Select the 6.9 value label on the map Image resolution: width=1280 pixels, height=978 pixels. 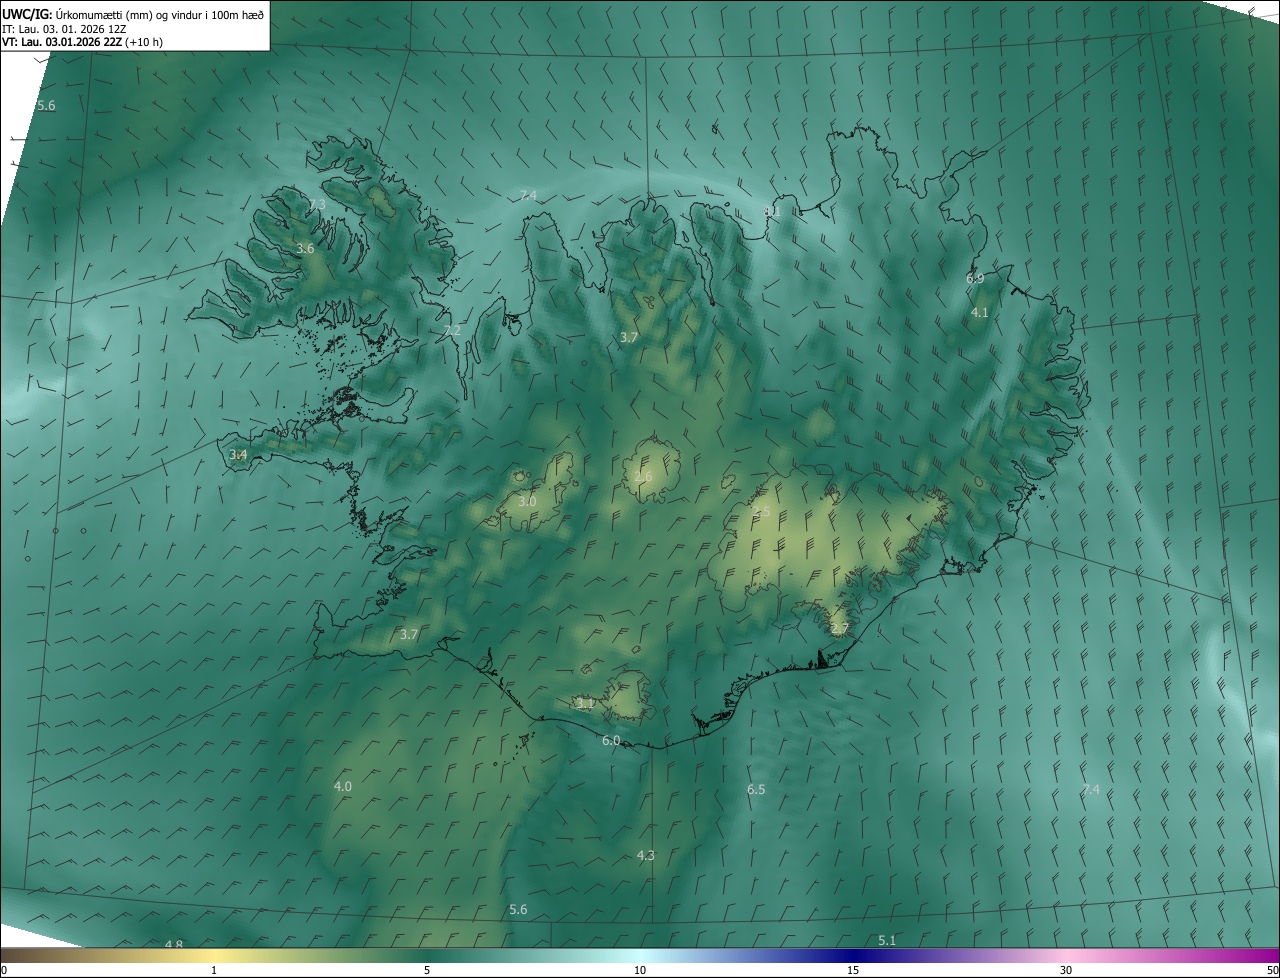coord(975,278)
